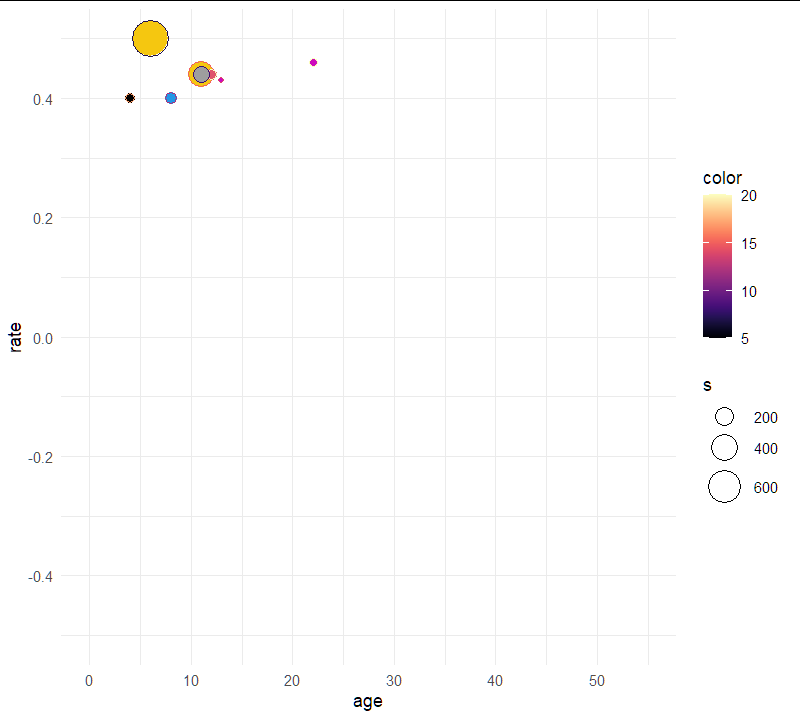This screenshot has width=800, height=720.
Task: Click the color legend value 20
Action: coord(748,195)
